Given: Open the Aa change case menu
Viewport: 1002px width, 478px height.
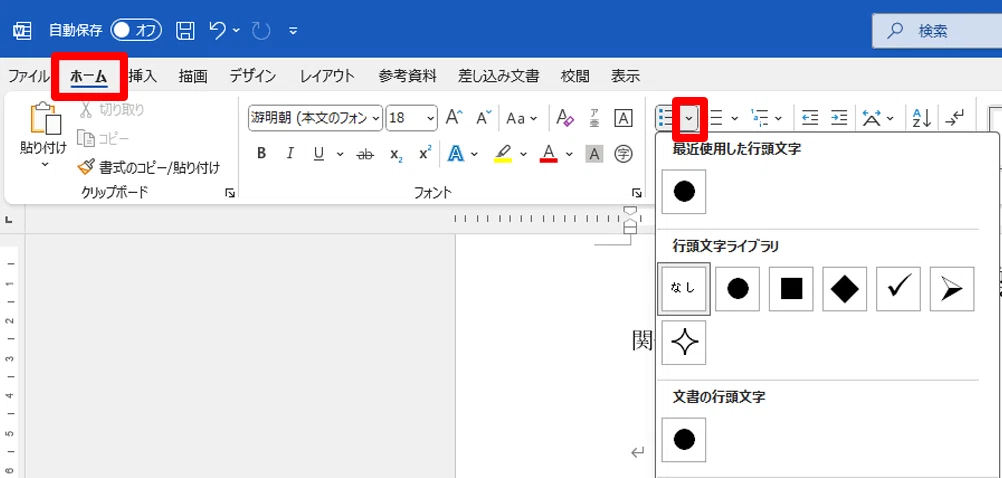Looking at the screenshot, I should point(522,118).
